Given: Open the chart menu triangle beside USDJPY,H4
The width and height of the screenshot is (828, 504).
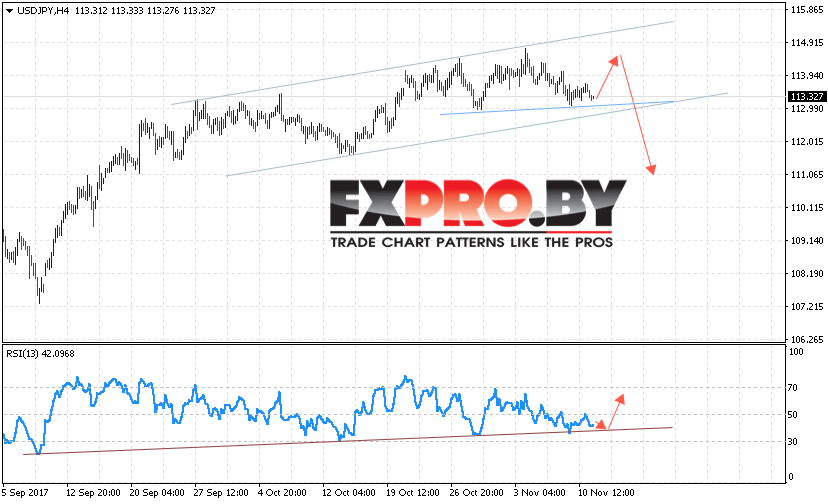Looking at the screenshot, I should [9, 11].
